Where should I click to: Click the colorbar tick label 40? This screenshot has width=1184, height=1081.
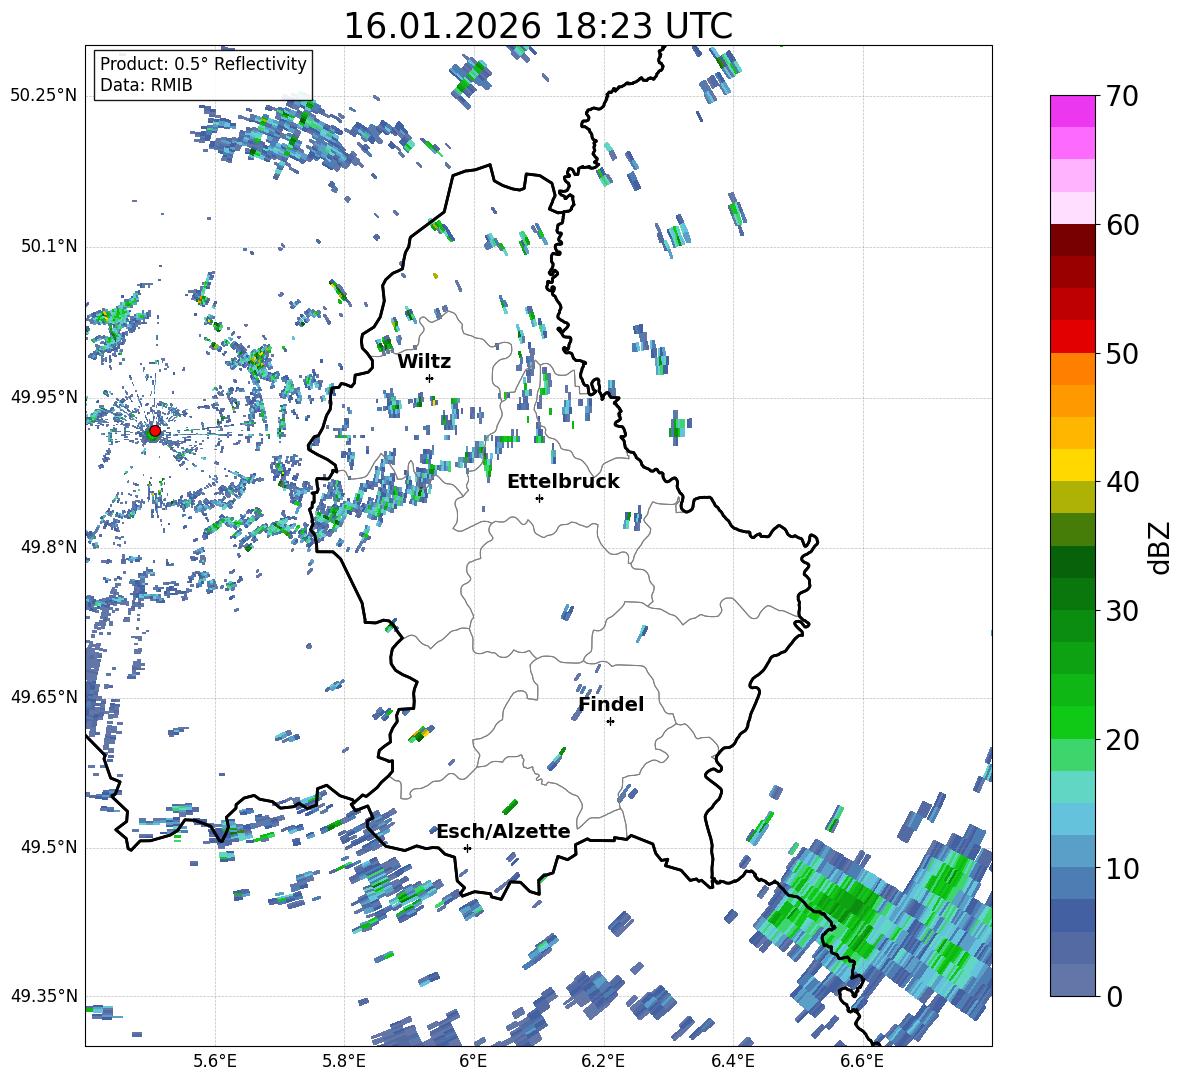point(1122,482)
